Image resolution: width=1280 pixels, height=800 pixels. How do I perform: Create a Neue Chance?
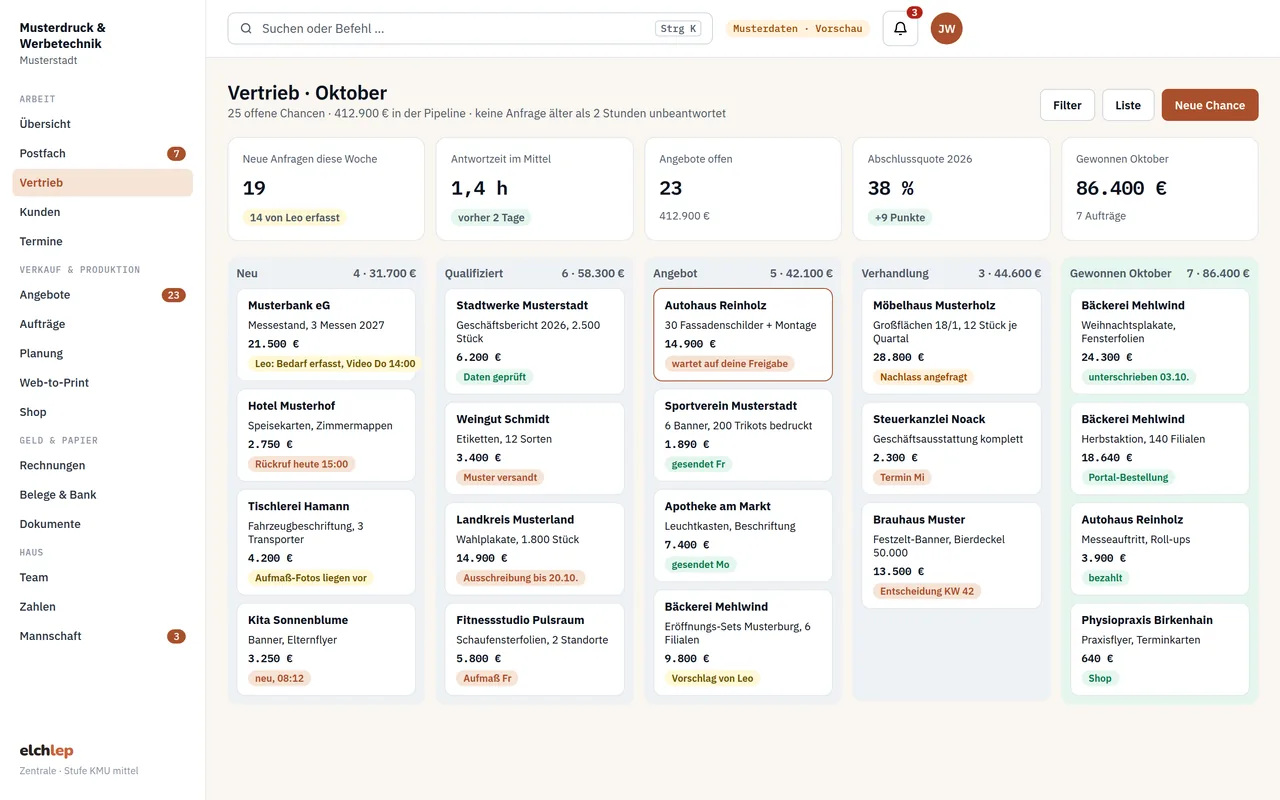tap(1210, 105)
